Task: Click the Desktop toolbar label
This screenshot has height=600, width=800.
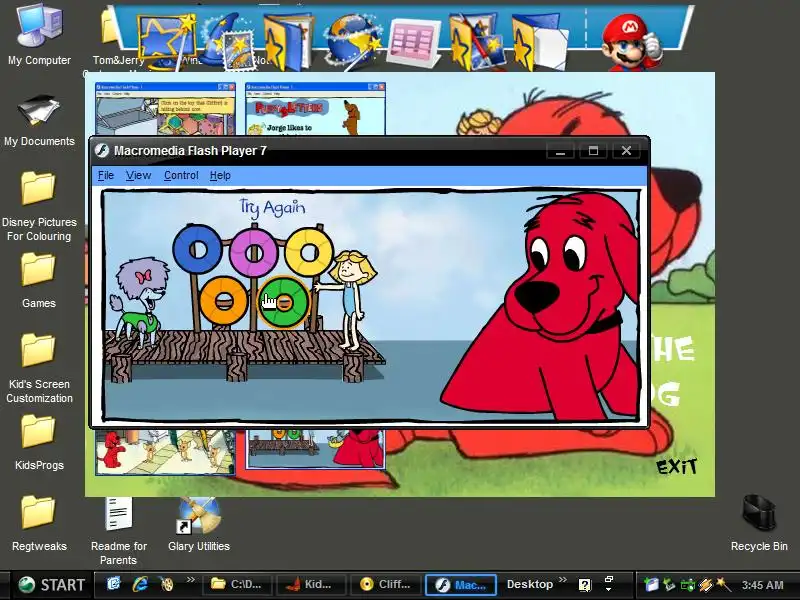Action: click(x=530, y=585)
